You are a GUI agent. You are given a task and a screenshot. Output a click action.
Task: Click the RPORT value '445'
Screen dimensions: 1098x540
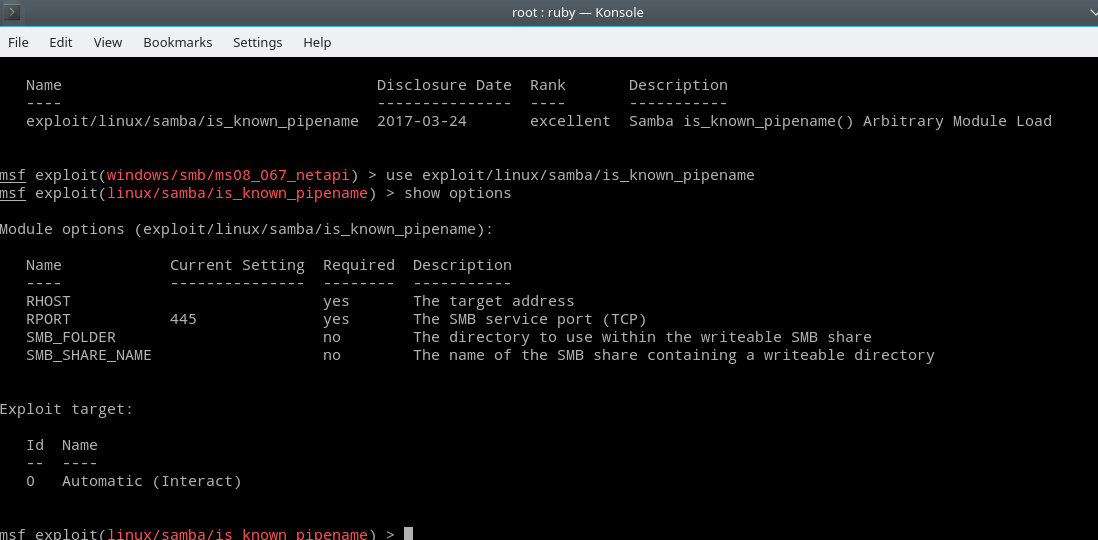[183, 319]
